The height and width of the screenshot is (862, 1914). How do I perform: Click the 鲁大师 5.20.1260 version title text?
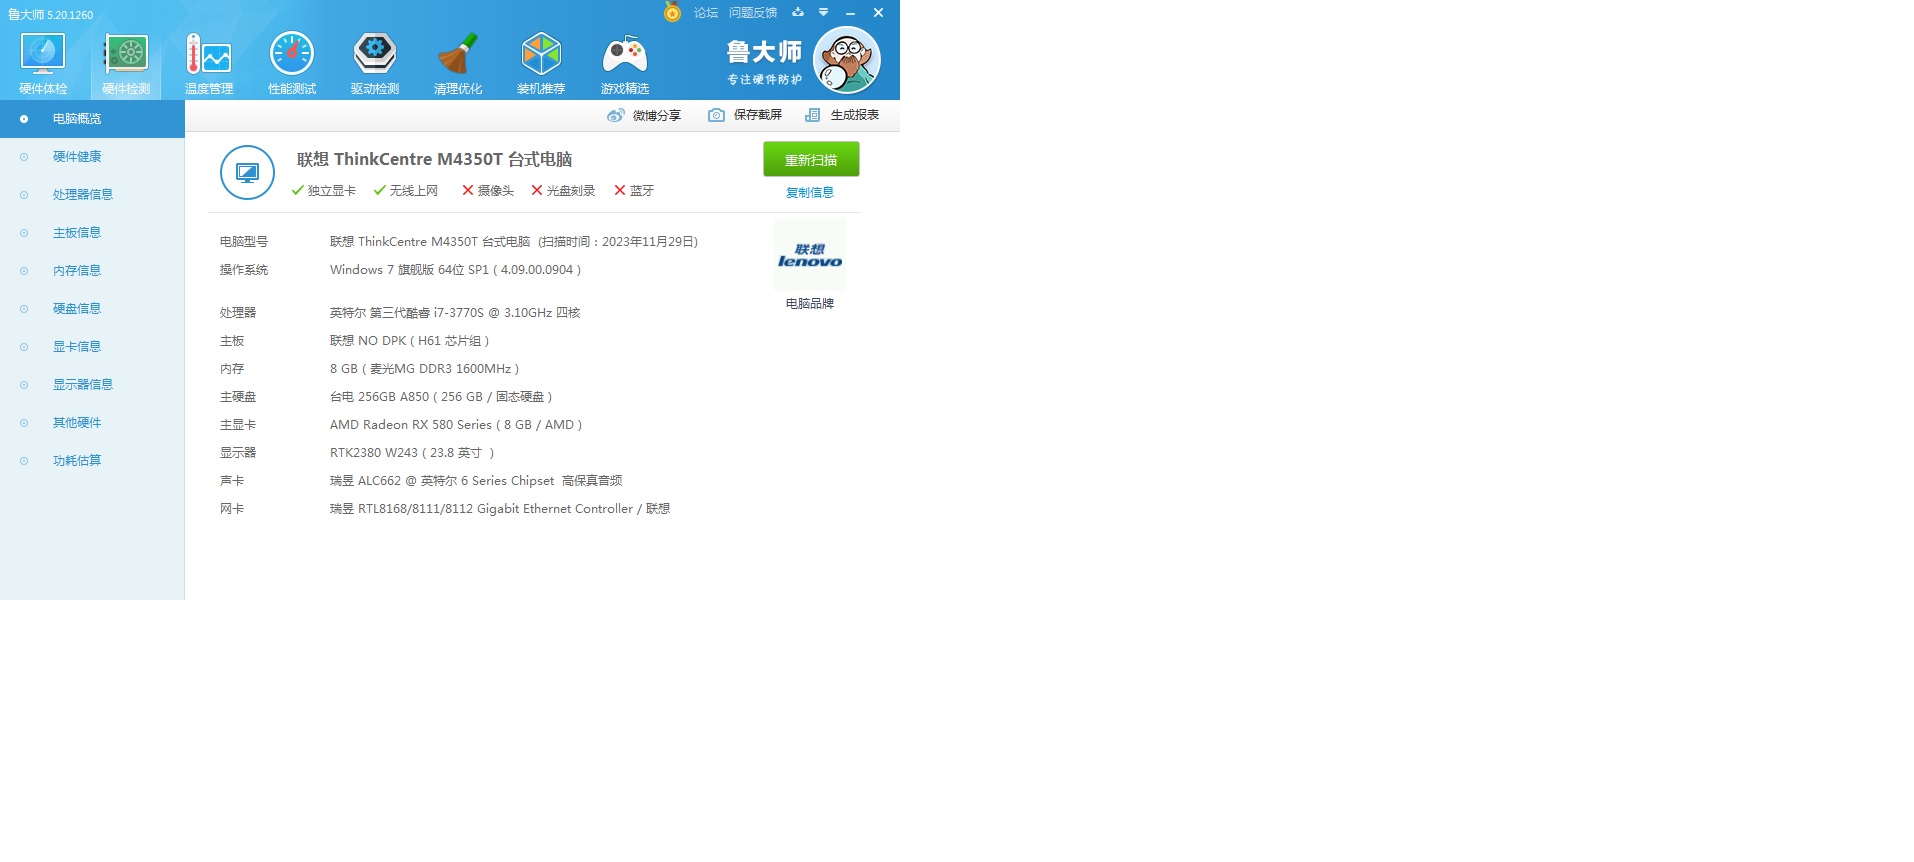tap(51, 15)
